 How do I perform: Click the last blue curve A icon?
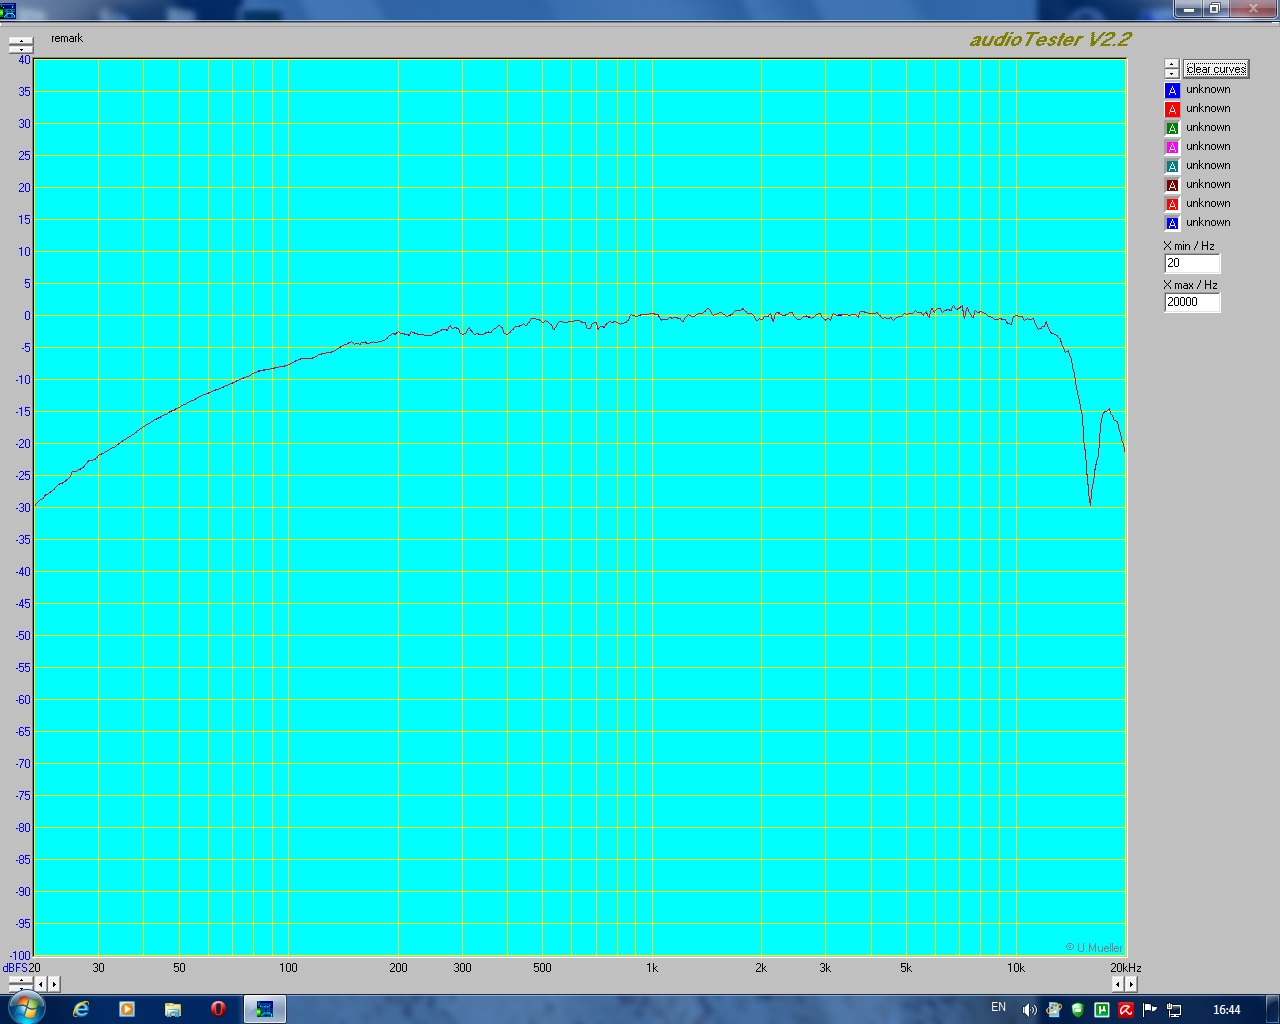pyautogui.click(x=1173, y=223)
